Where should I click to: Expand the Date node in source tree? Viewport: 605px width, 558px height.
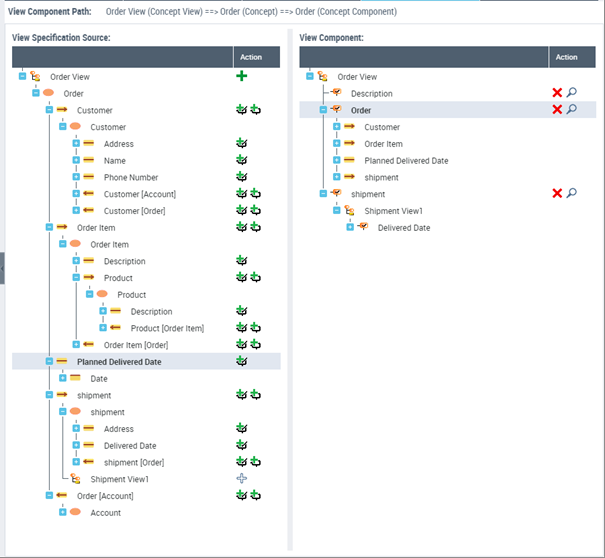pos(62,378)
